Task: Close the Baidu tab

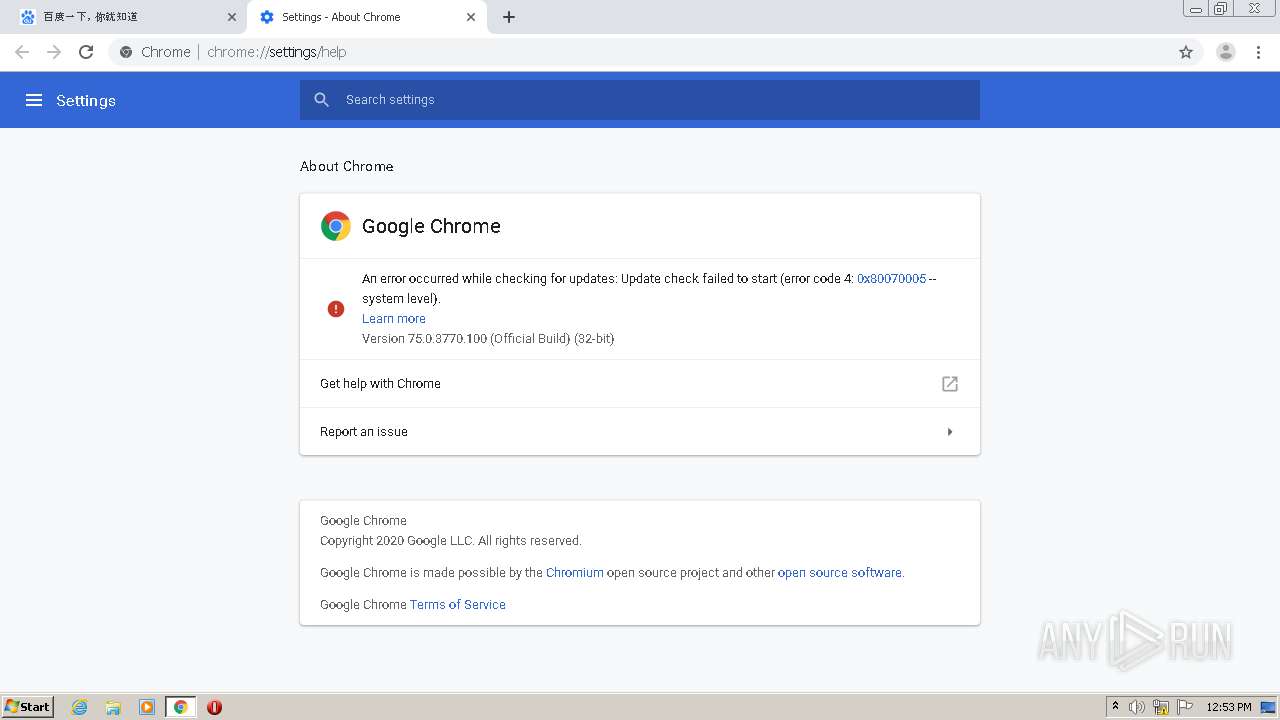Action: (232, 17)
